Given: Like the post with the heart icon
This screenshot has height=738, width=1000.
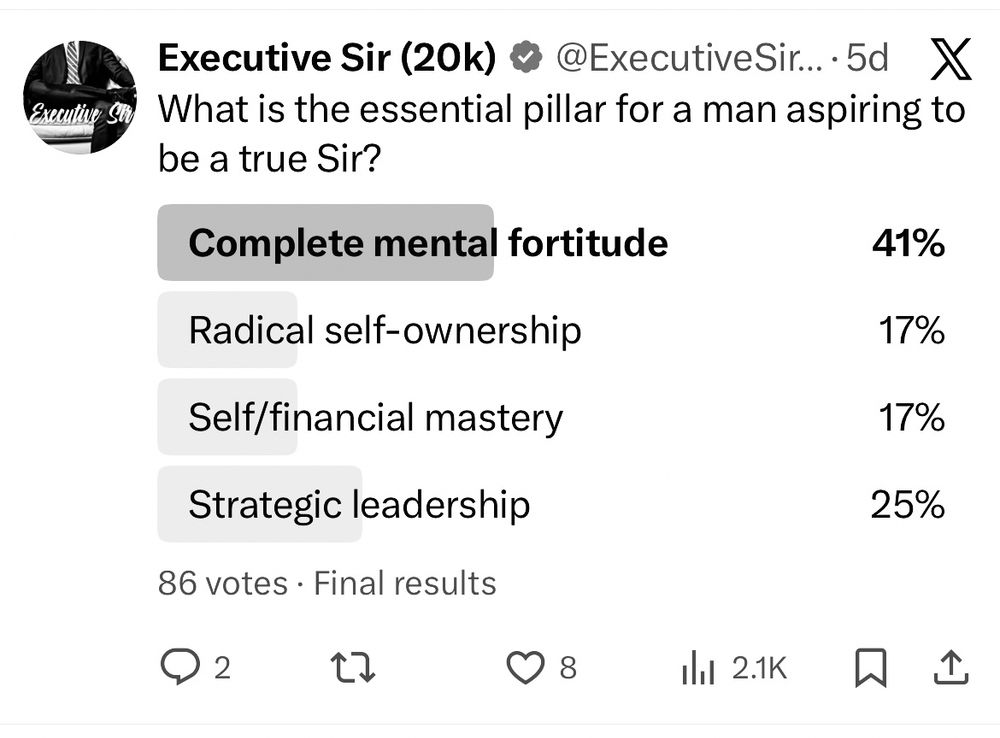Looking at the screenshot, I should [x=524, y=668].
